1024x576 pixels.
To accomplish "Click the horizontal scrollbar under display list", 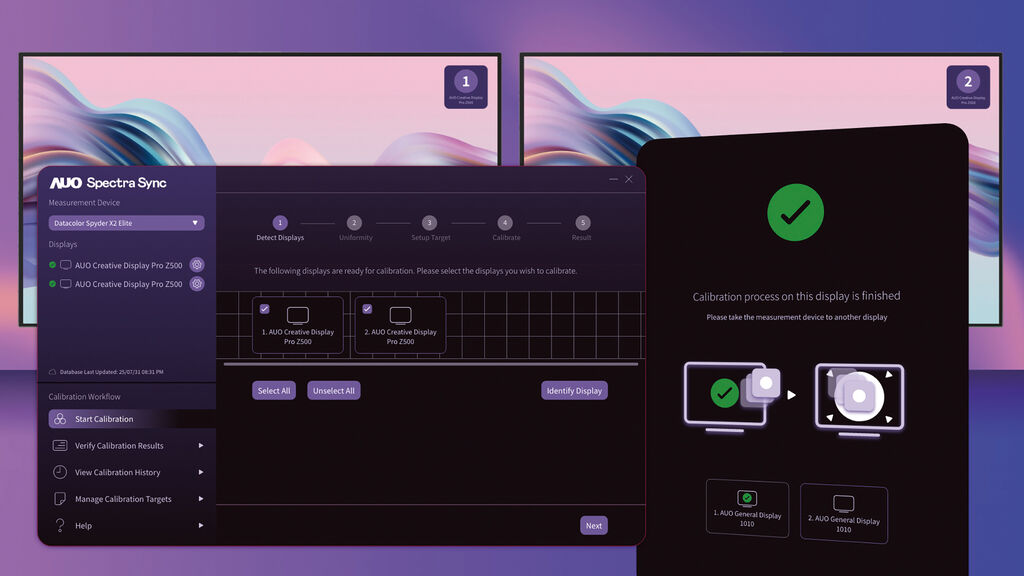I will click(430, 364).
